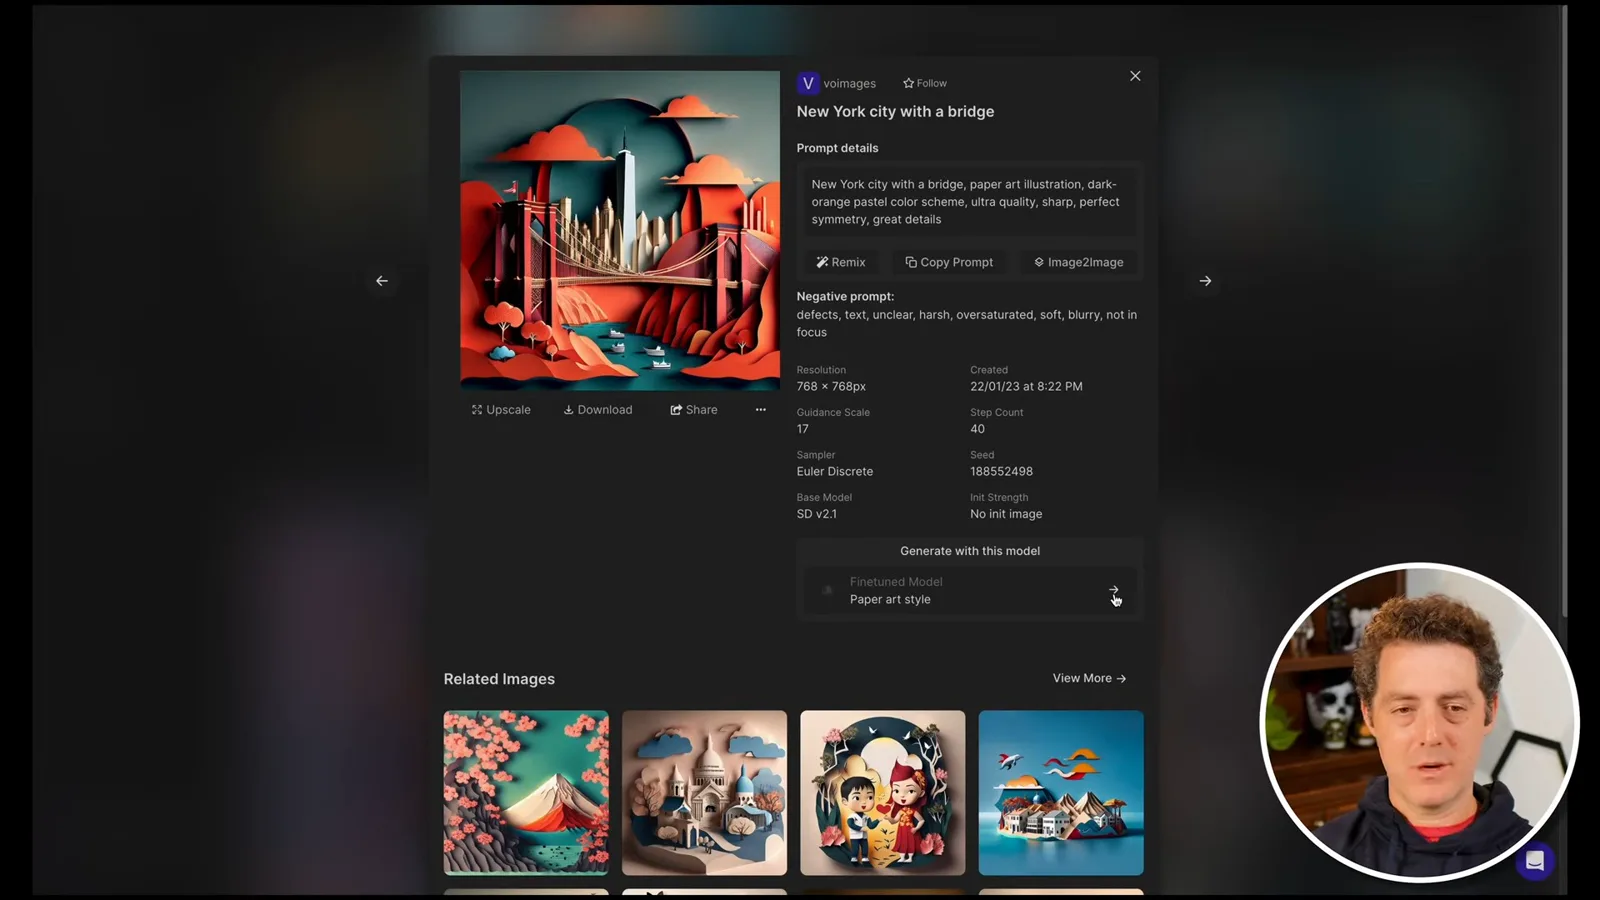
Task: Click the title New York city with a bridge
Action: point(895,112)
